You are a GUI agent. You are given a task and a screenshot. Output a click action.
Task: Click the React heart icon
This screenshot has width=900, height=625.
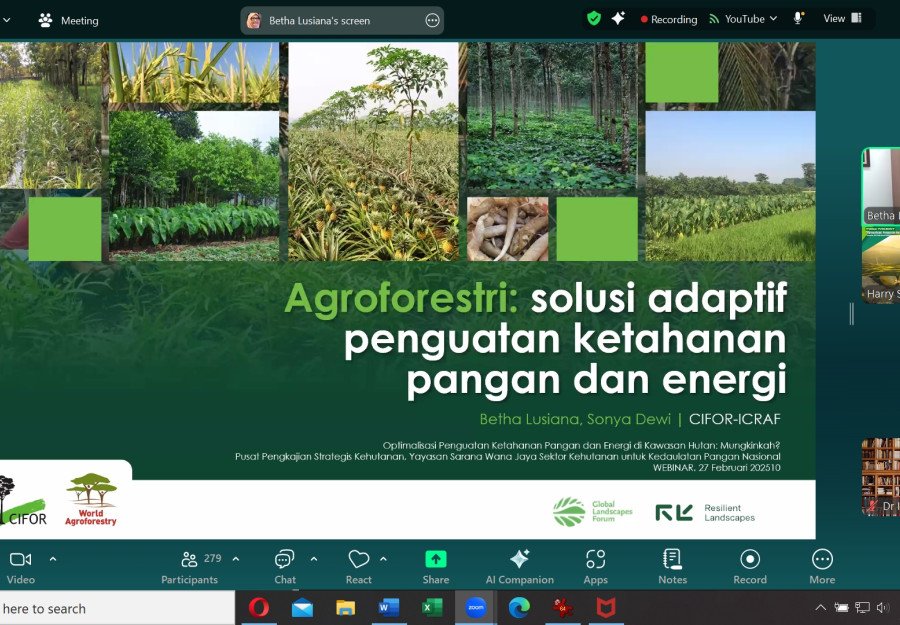point(359,566)
